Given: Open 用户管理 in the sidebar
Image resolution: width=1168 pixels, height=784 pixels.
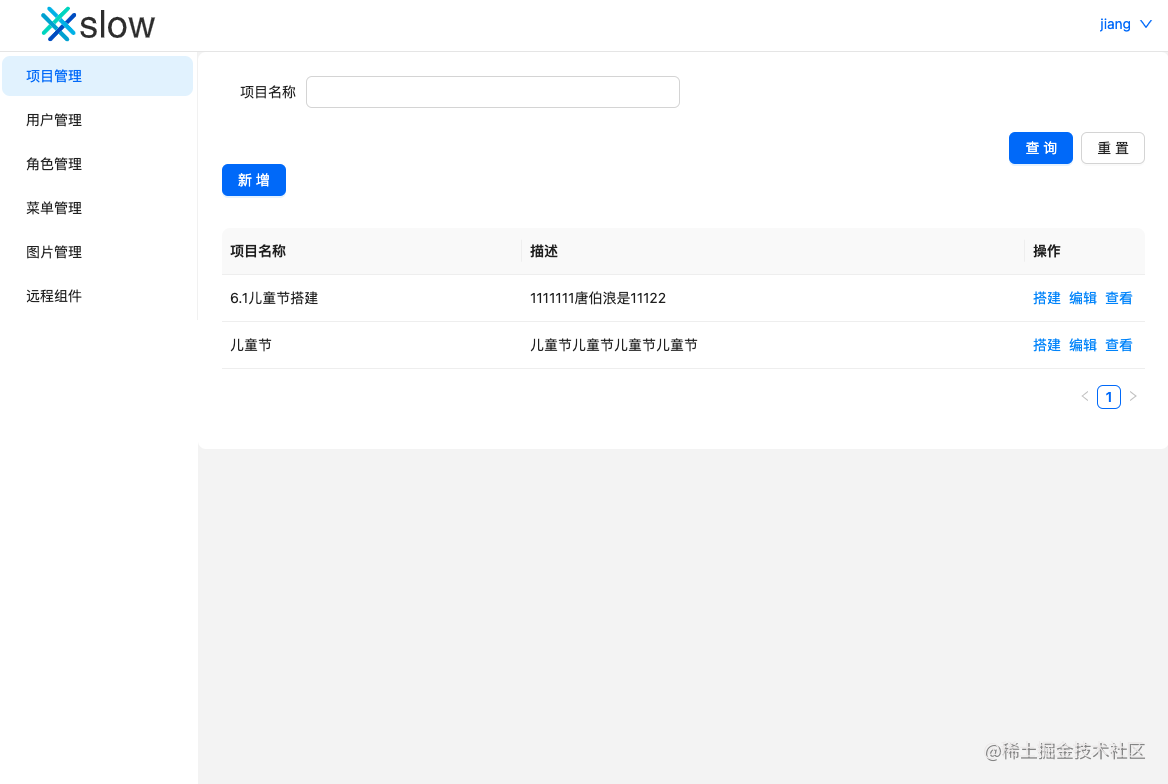Looking at the screenshot, I should click(x=98, y=120).
